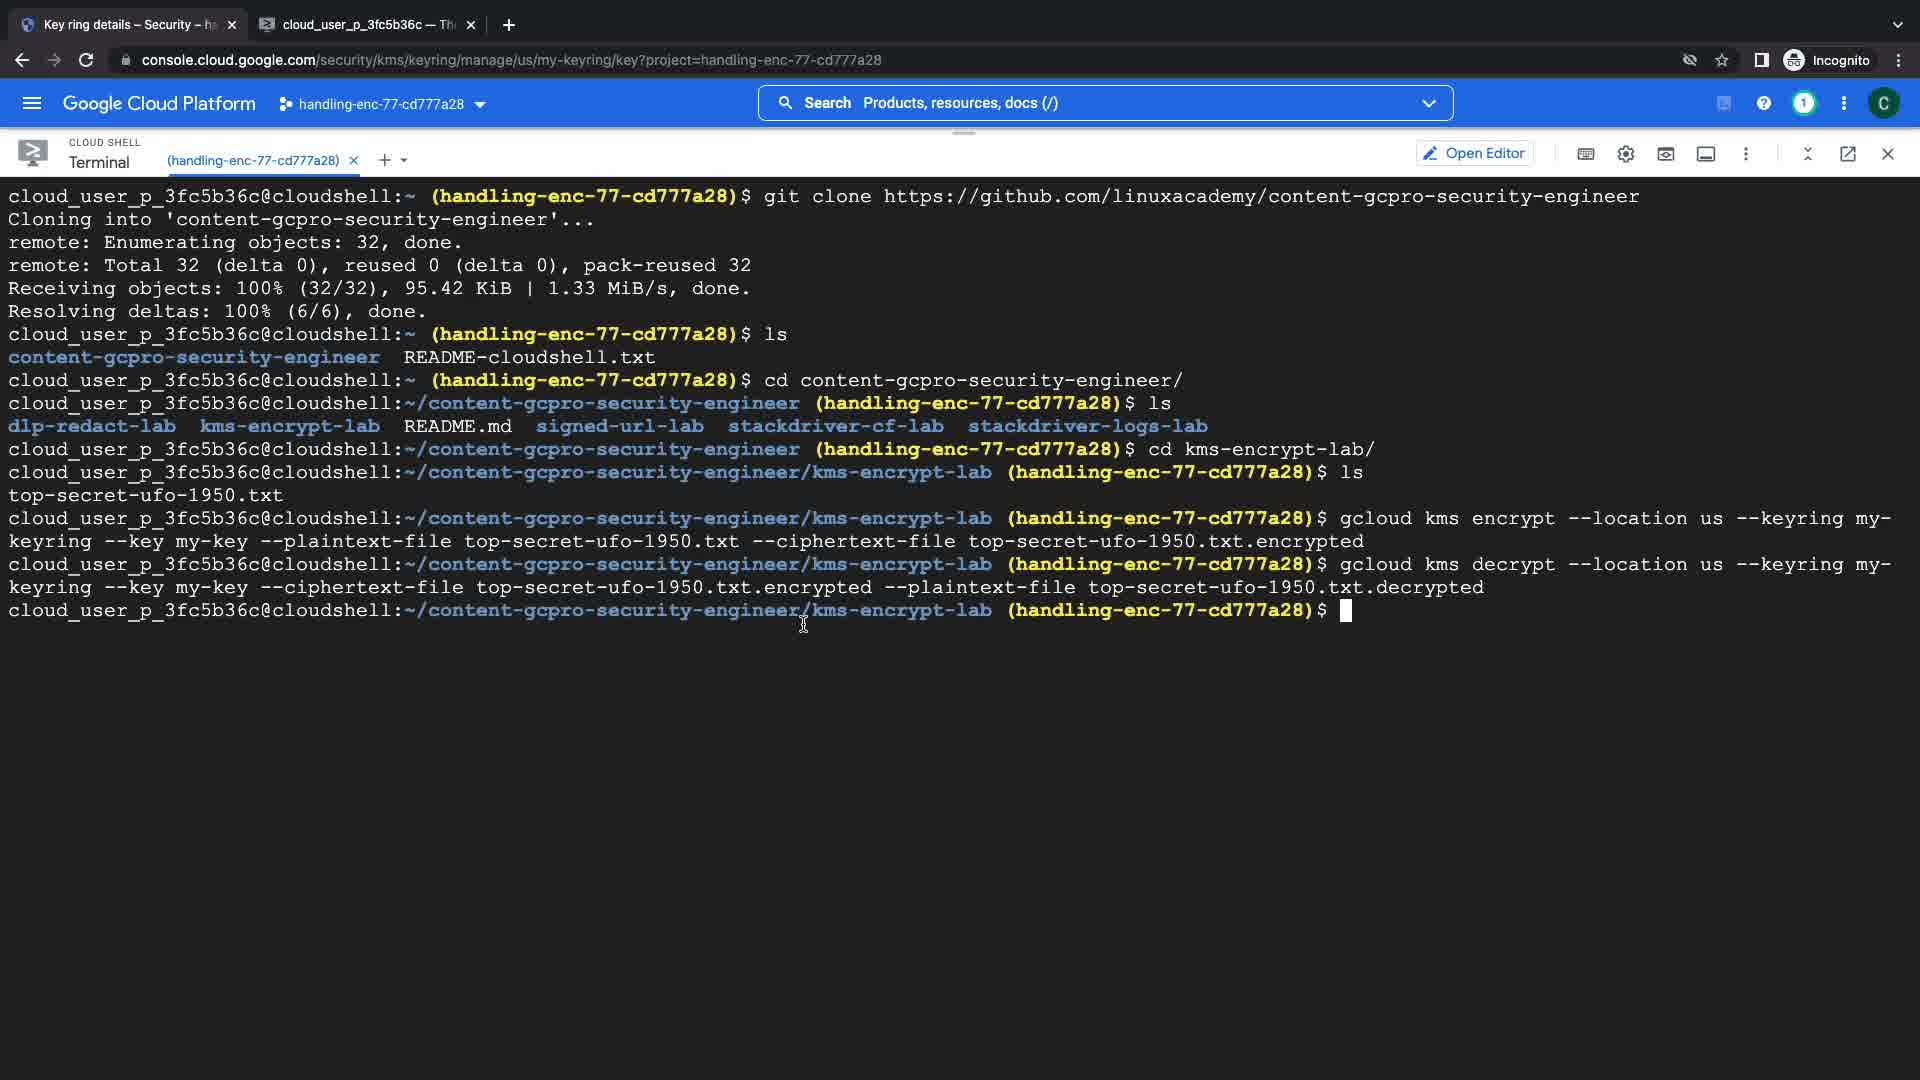Toggle the session information panel icon
1920x1080 pixels.
[x=1705, y=154]
